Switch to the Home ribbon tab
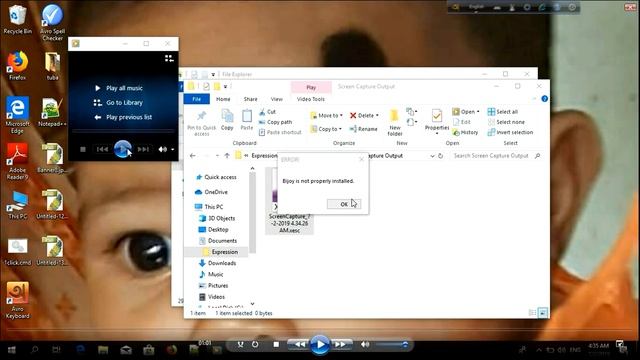The height and width of the screenshot is (360, 640). click(x=223, y=99)
